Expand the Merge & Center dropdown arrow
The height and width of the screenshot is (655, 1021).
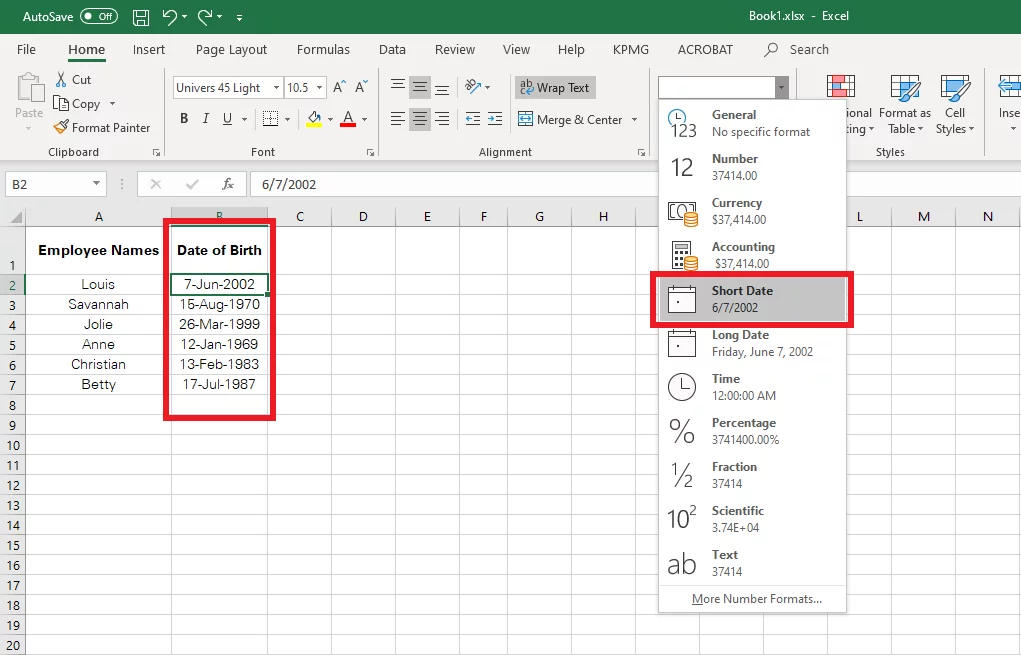tap(633, 120)
